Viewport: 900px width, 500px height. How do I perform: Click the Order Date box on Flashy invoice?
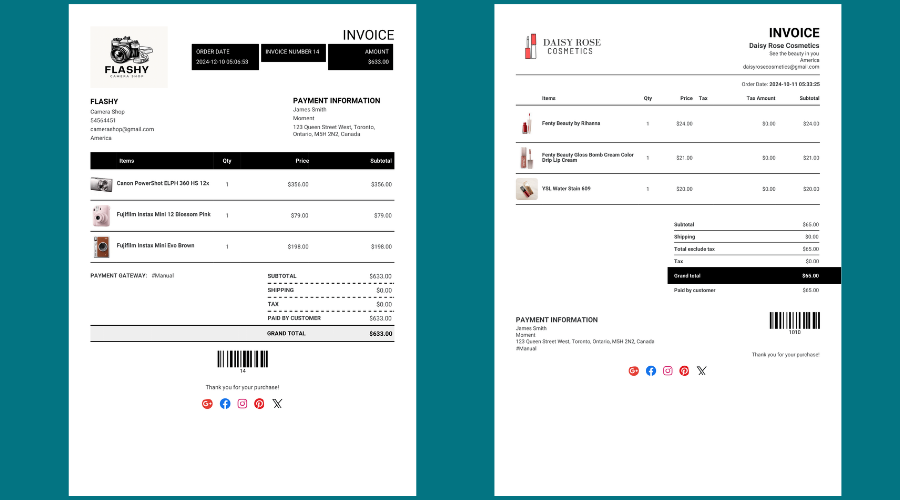point(225,57)
